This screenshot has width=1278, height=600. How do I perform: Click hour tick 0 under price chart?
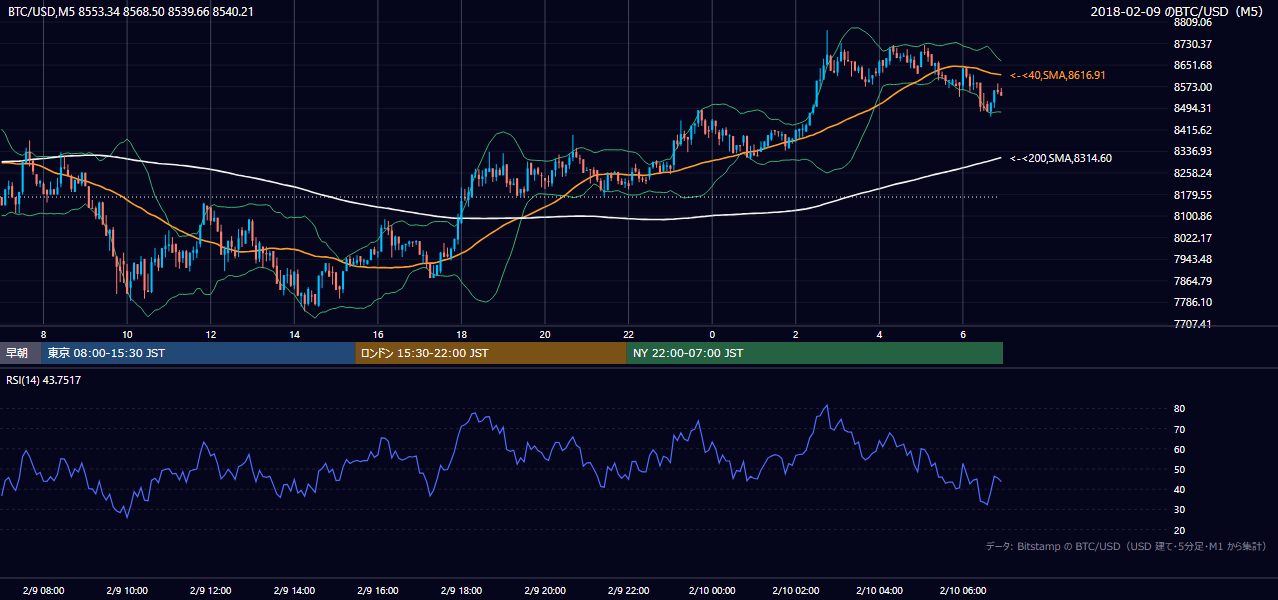(x=712, y=334)
